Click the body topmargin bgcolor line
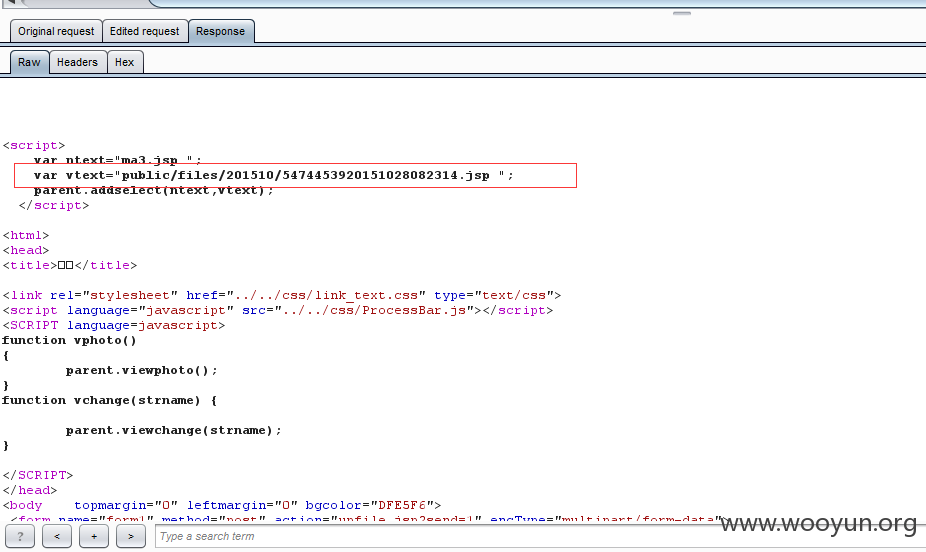 [x=221, y=505]
